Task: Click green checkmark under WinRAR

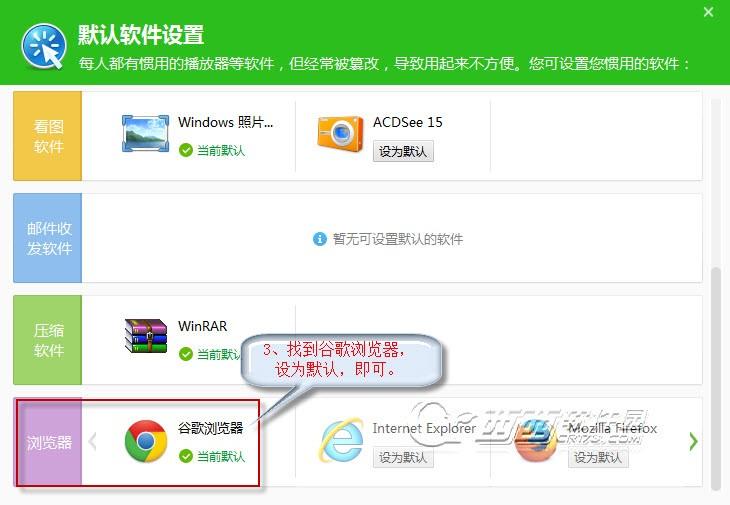Action: [x=186, y=354]
